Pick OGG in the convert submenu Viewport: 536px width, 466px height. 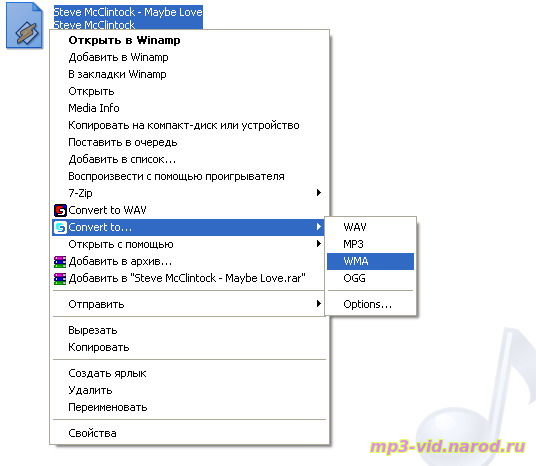point(370,278)
